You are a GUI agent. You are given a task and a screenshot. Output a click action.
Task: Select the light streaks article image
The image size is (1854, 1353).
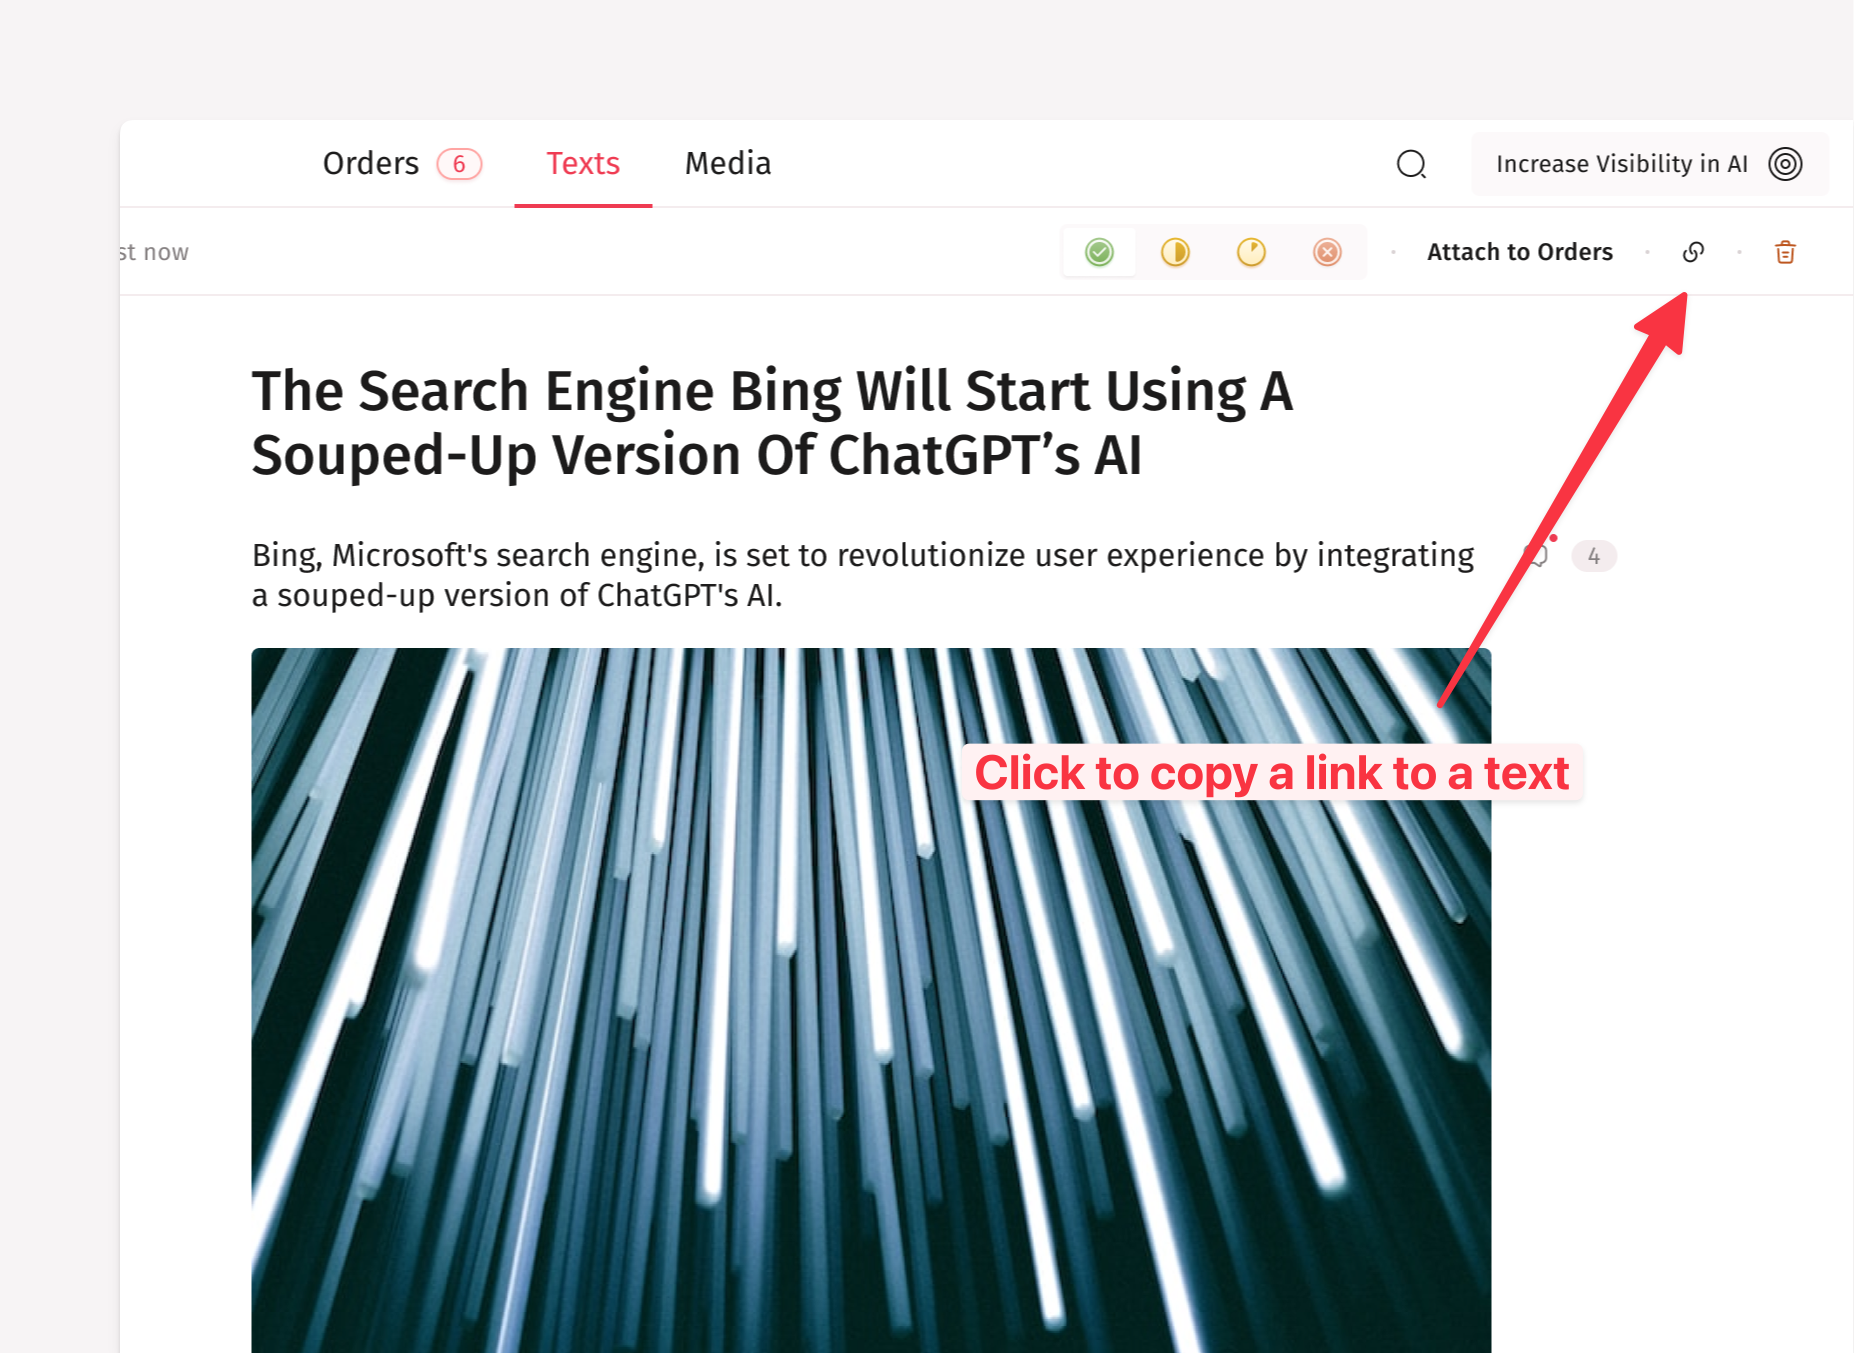[871, 1000]
